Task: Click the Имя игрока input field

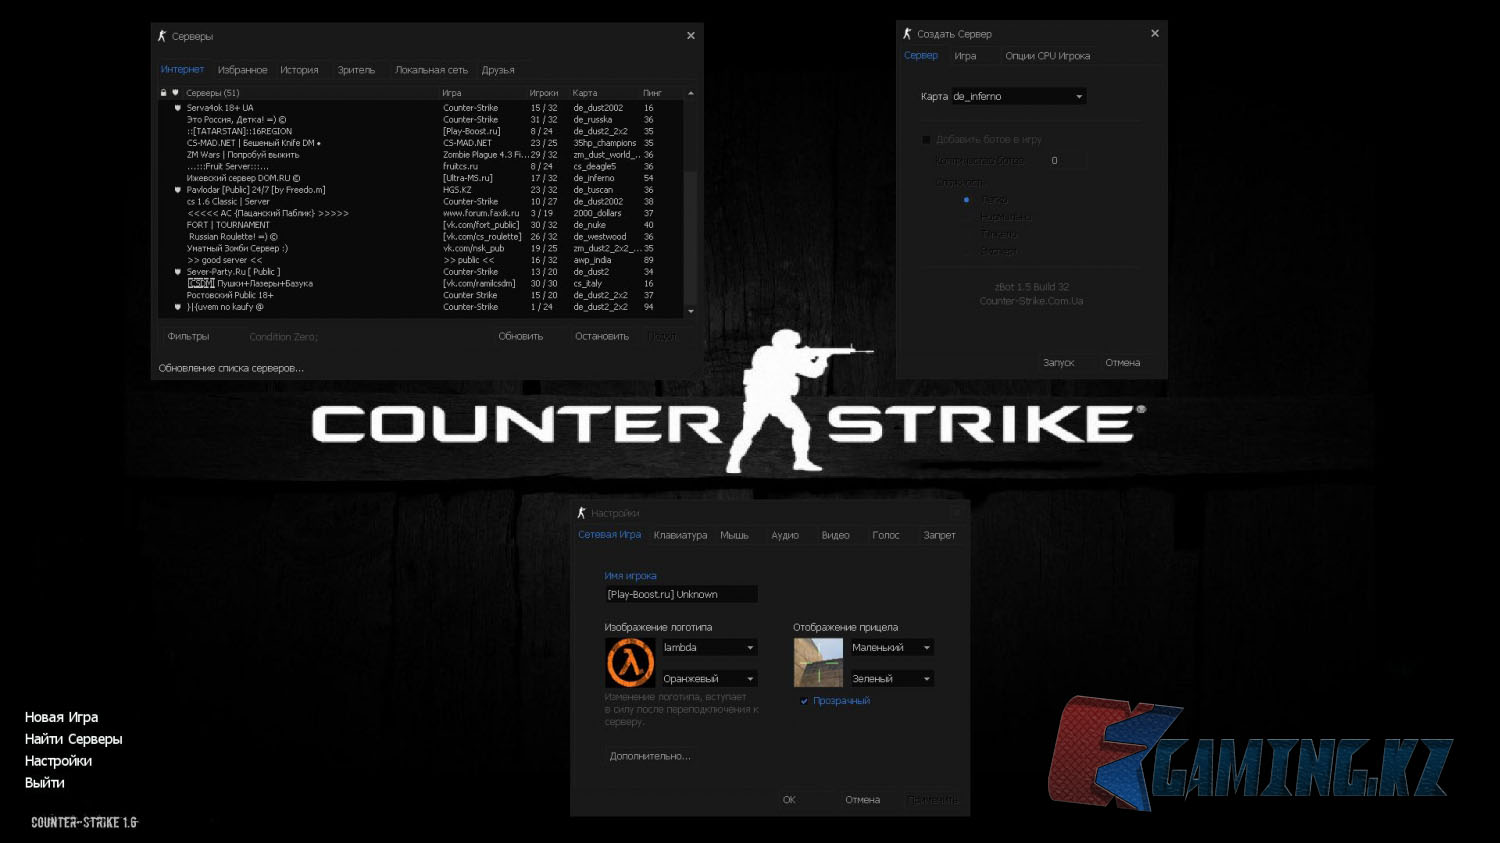Action: [681, 595]
